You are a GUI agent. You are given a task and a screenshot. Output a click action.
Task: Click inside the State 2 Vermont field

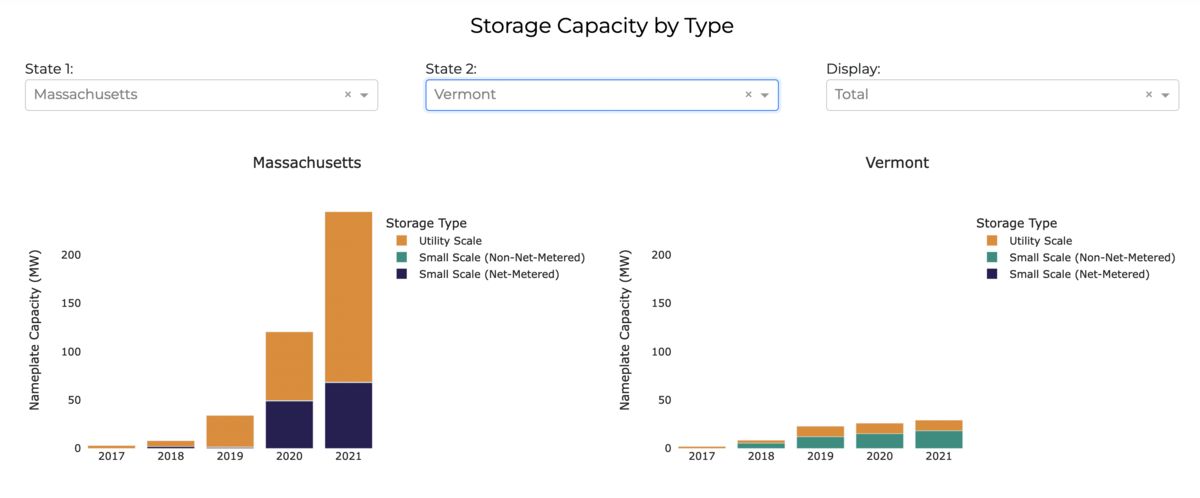click(x=580, y=95)
